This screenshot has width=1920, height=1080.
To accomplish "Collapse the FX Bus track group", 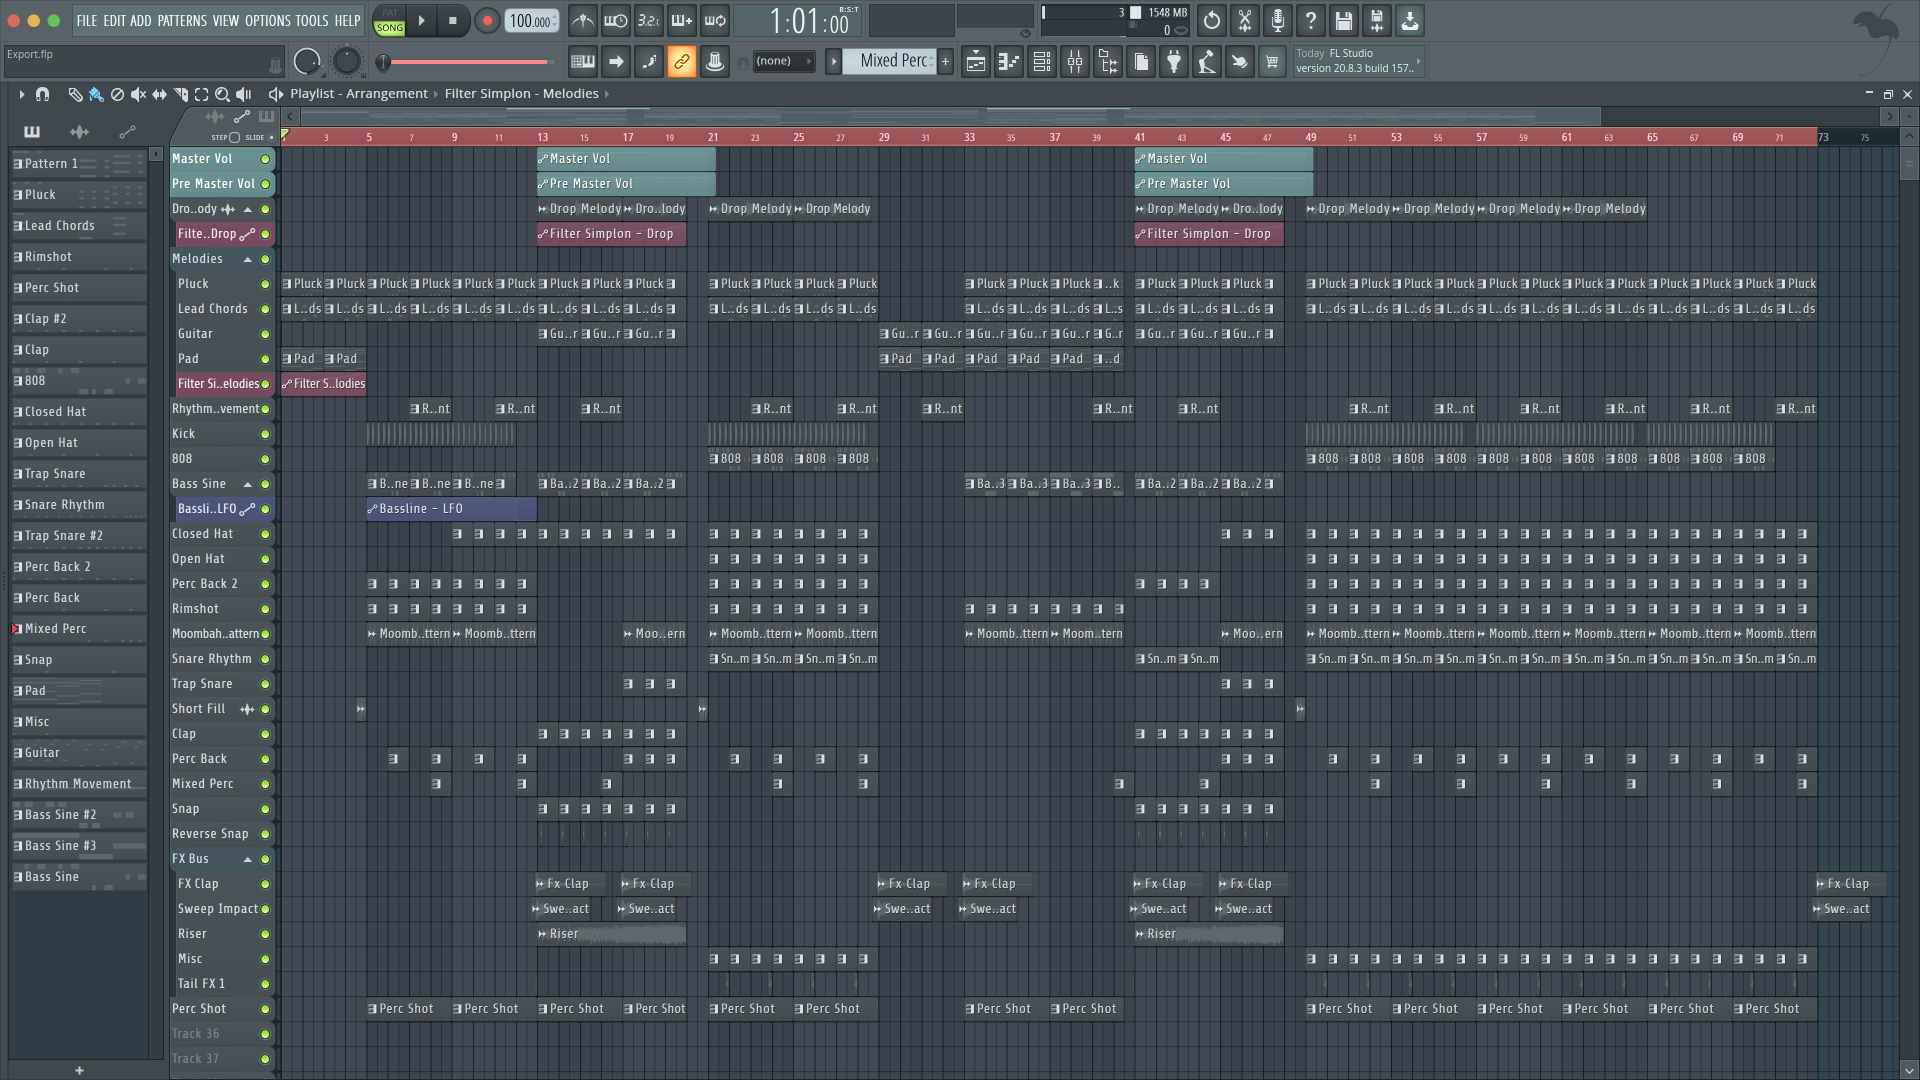I will point(247,859).
